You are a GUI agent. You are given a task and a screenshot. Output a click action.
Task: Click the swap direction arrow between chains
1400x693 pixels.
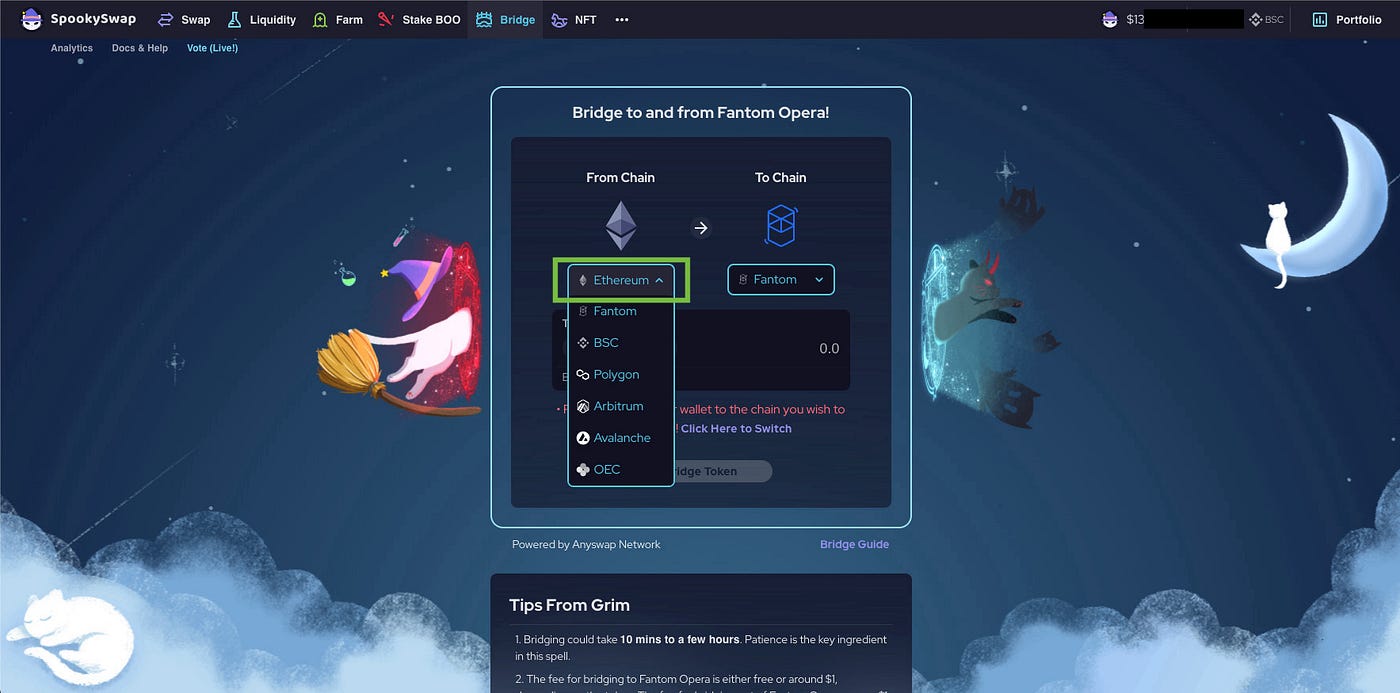click(701, 228)
